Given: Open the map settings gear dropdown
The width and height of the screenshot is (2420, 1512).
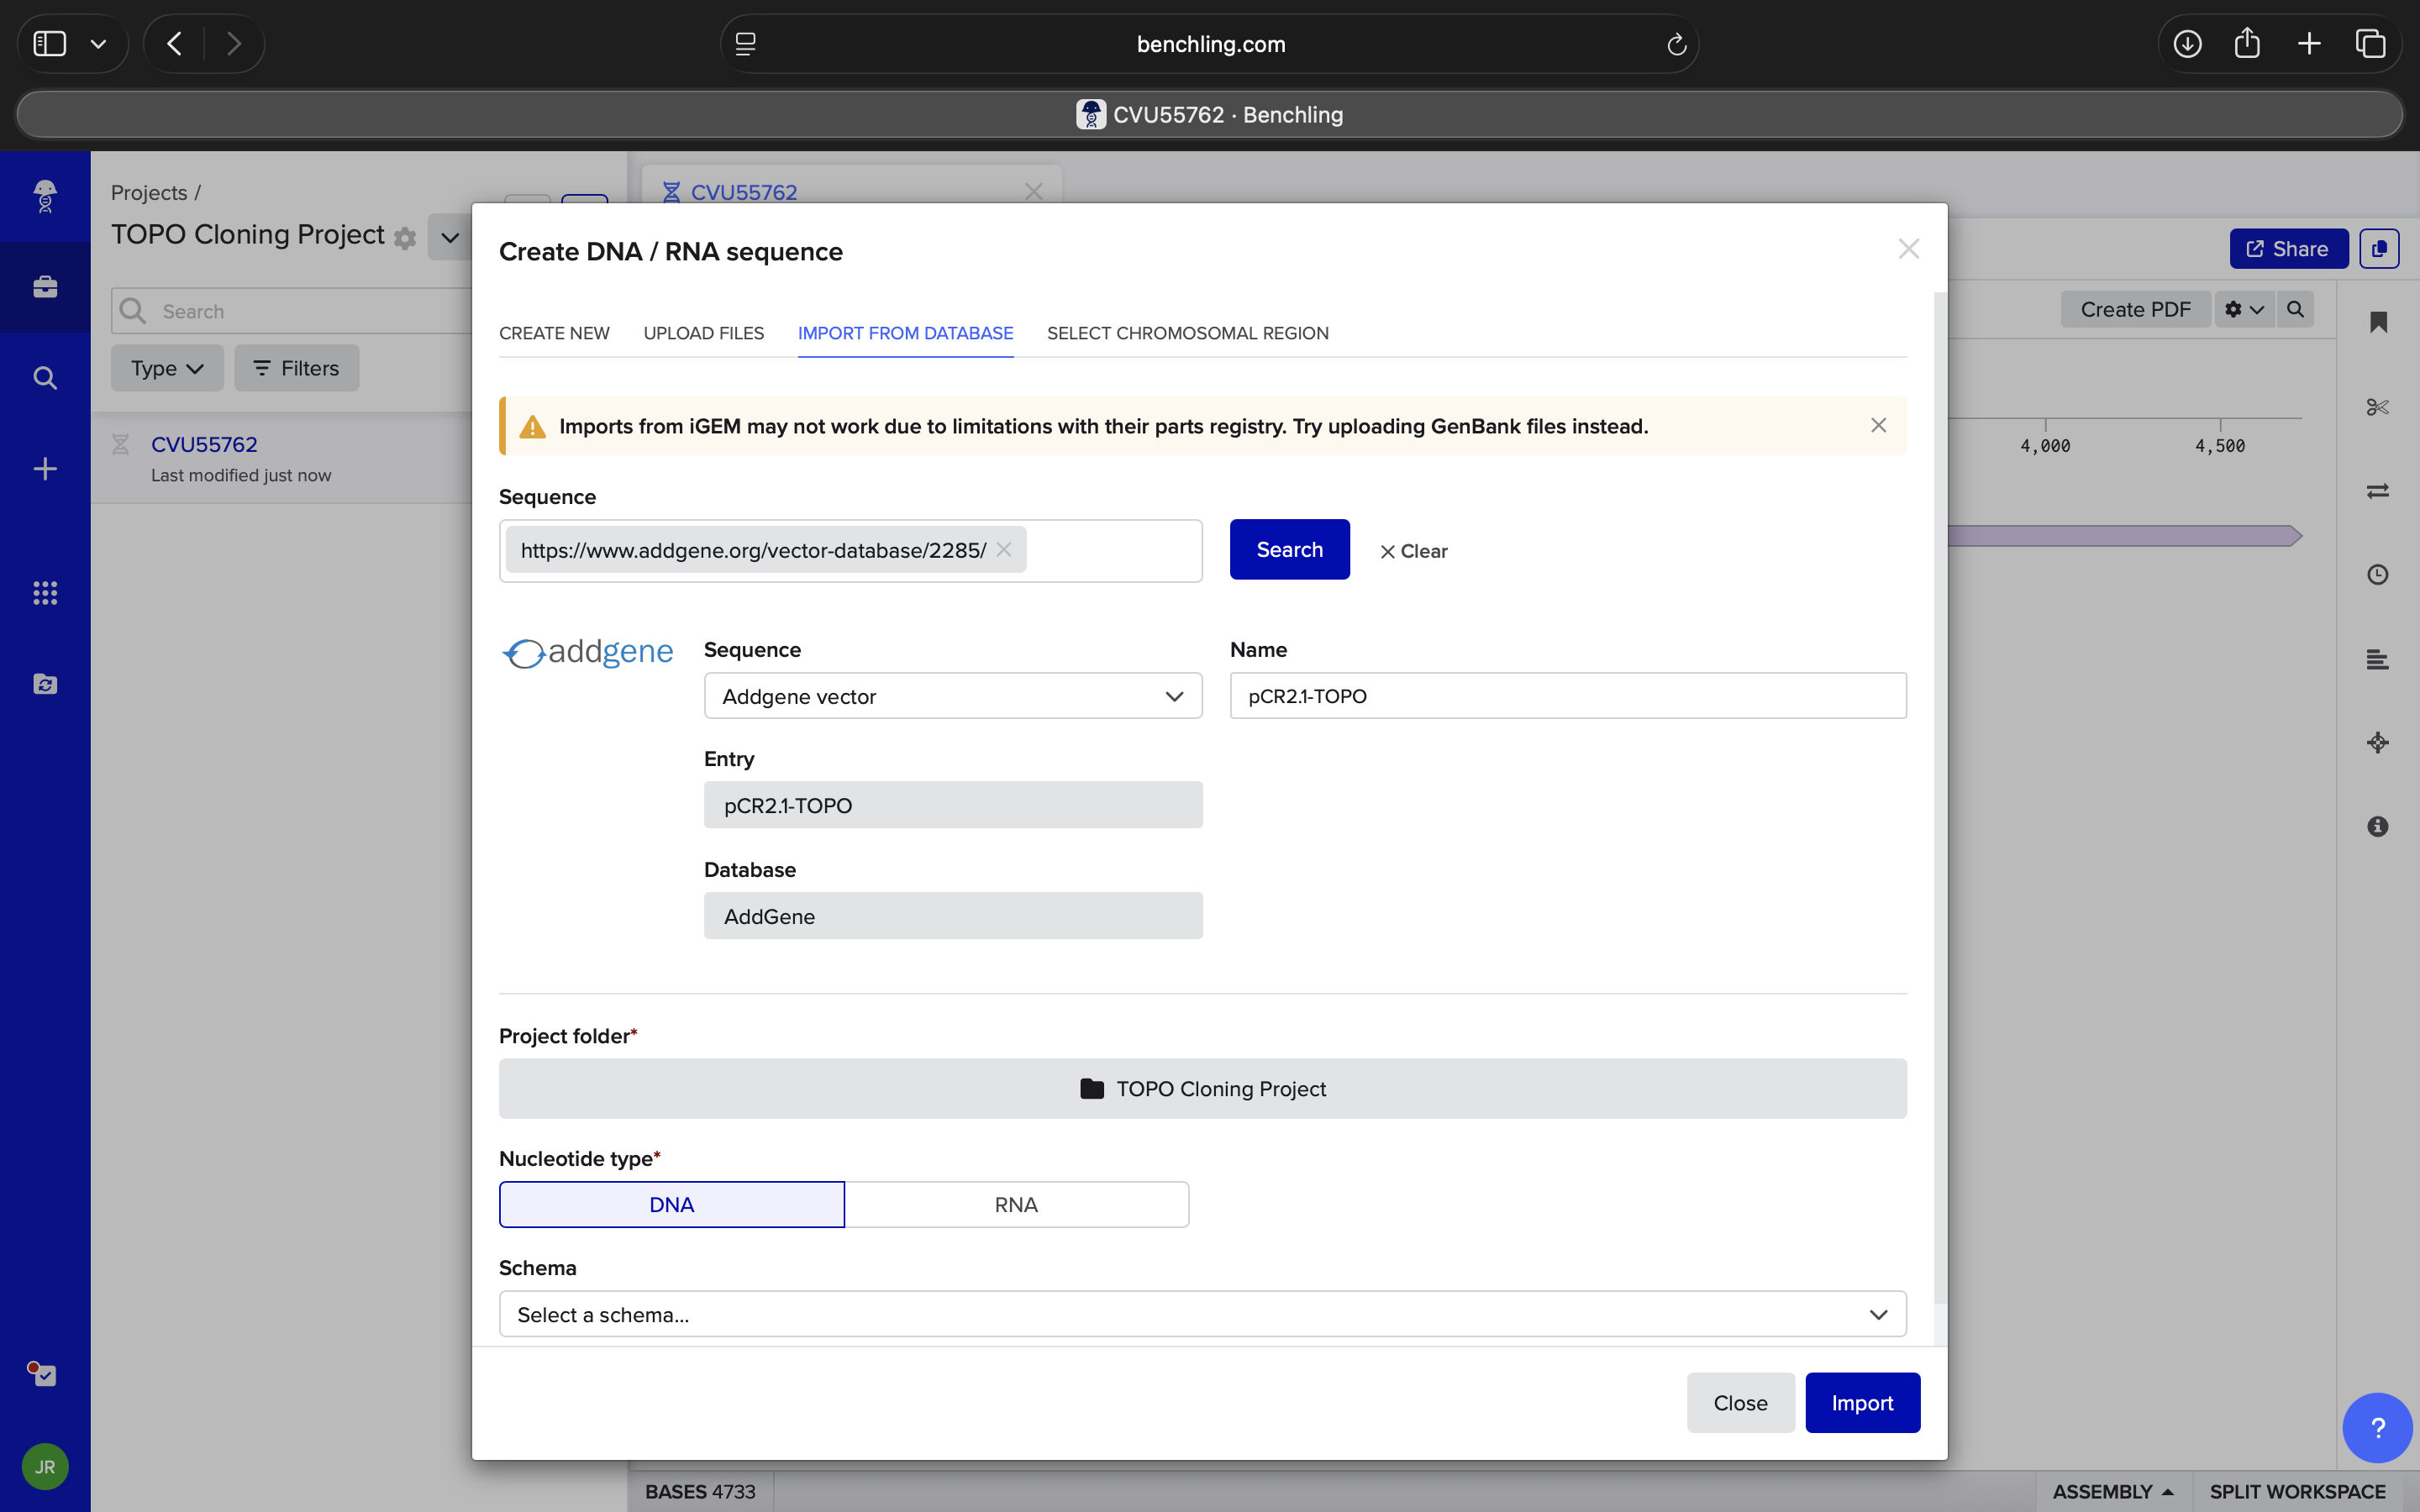Looking at the screenshot, I should tap(2244, 310).
